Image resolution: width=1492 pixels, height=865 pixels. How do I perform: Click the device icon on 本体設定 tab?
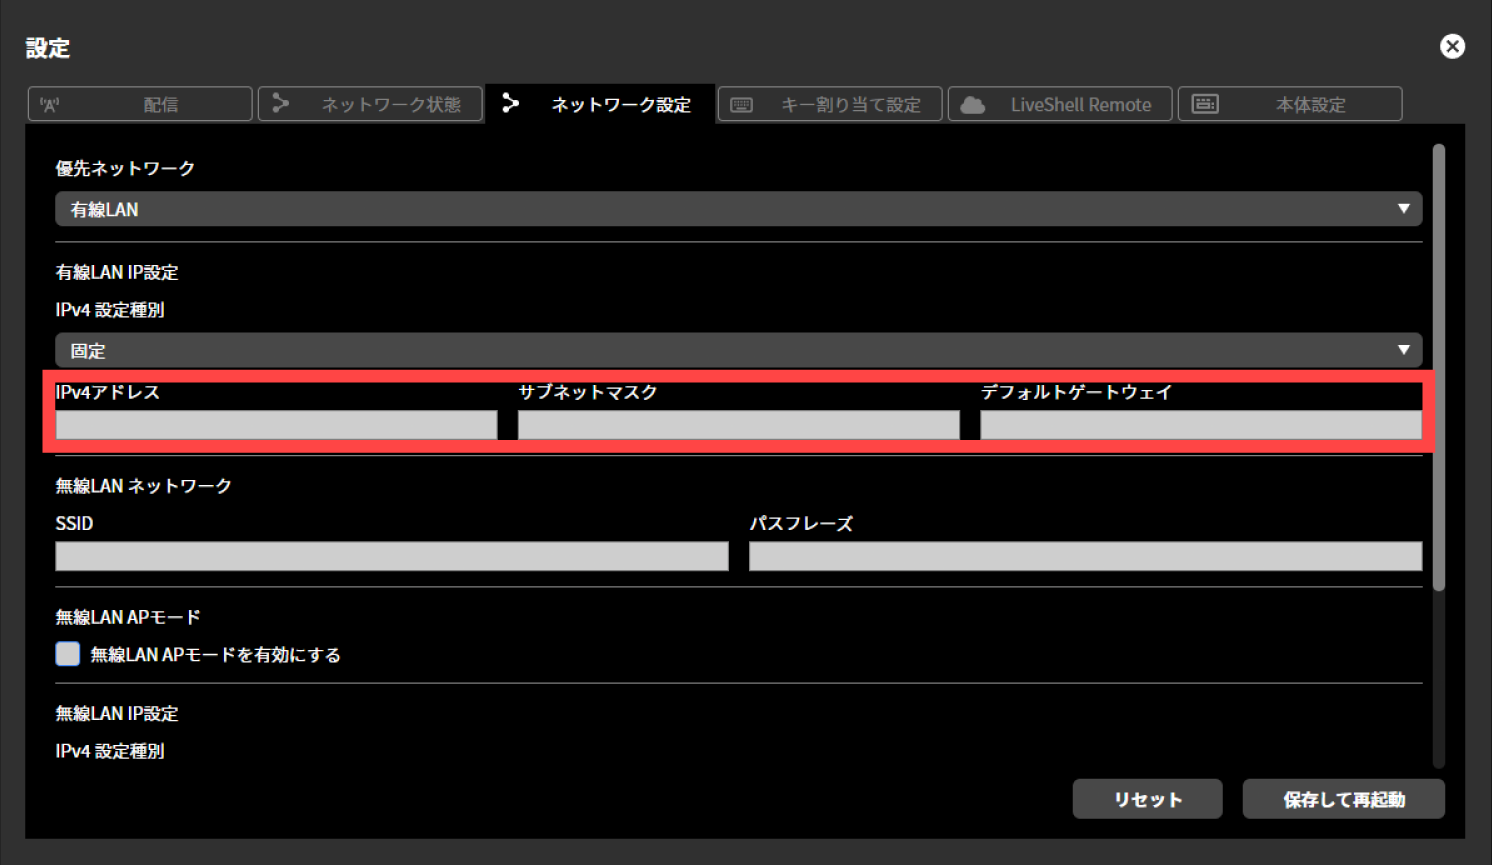tap(1205, 104)
